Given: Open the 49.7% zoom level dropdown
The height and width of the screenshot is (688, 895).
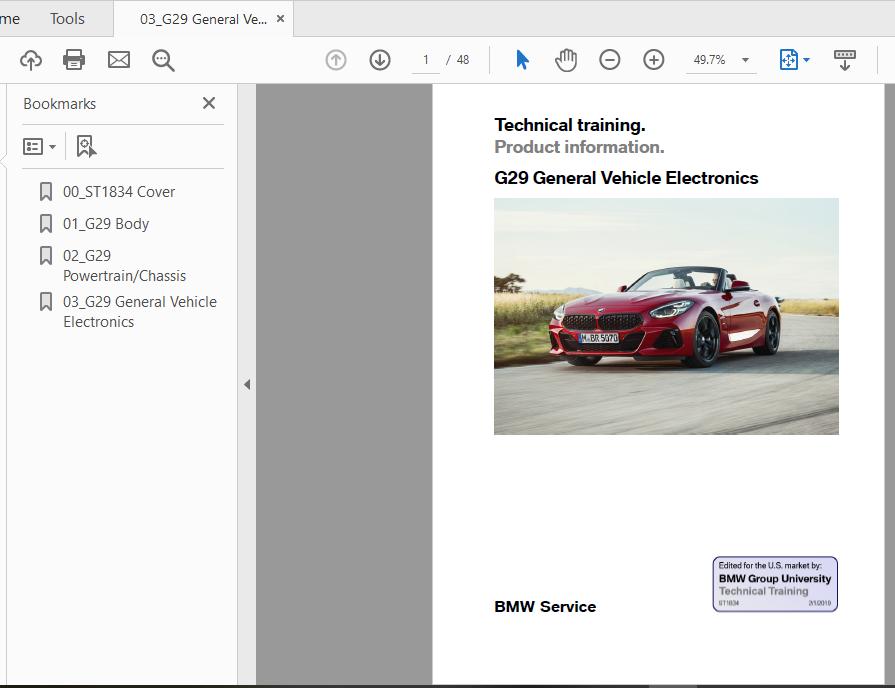Looking at the screenshot, I should coord(745,60).
